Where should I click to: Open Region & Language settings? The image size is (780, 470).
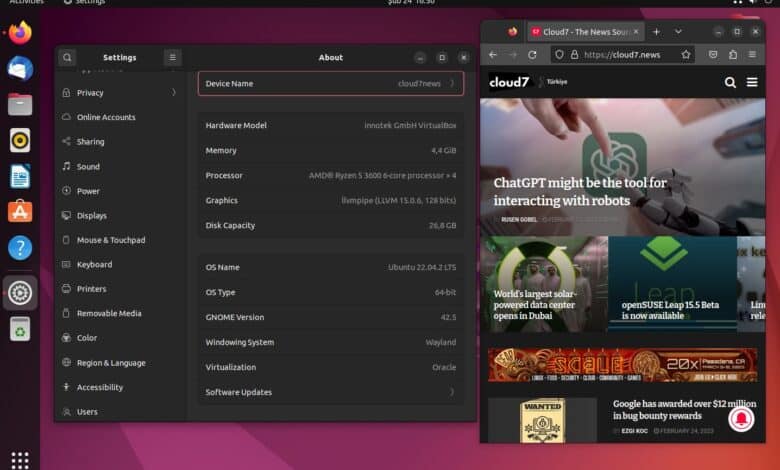pyautogui.click(x=120, y=363)
